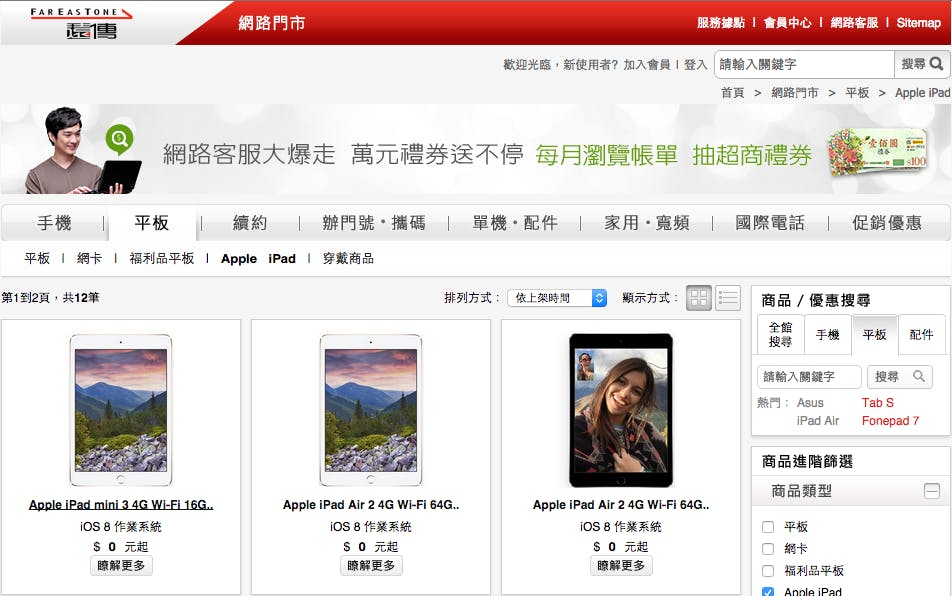Click 首頁 in the breadcrumb
The height and width of the screenshot is (596, 952).
pos(733,92)
